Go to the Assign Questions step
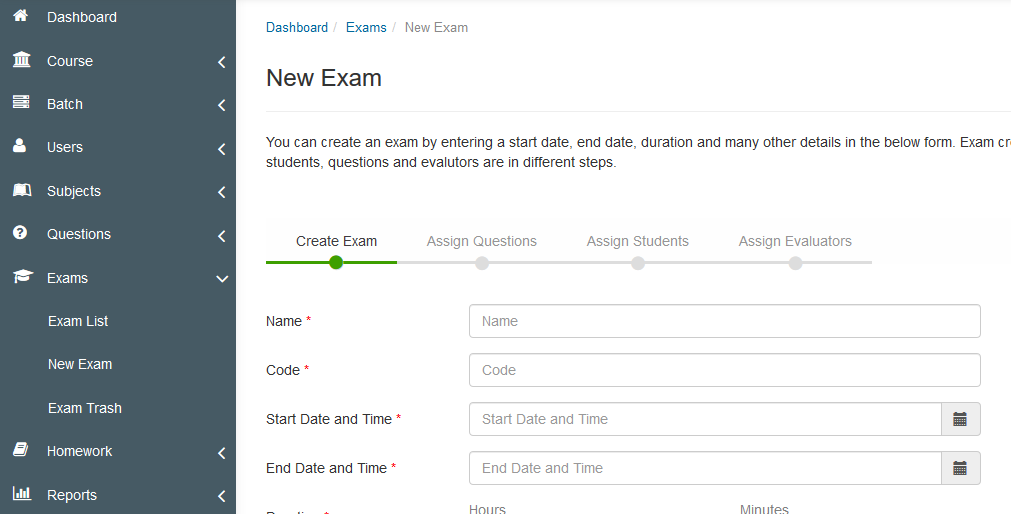Screen dimensions: 1011x514 click(482, 241)
